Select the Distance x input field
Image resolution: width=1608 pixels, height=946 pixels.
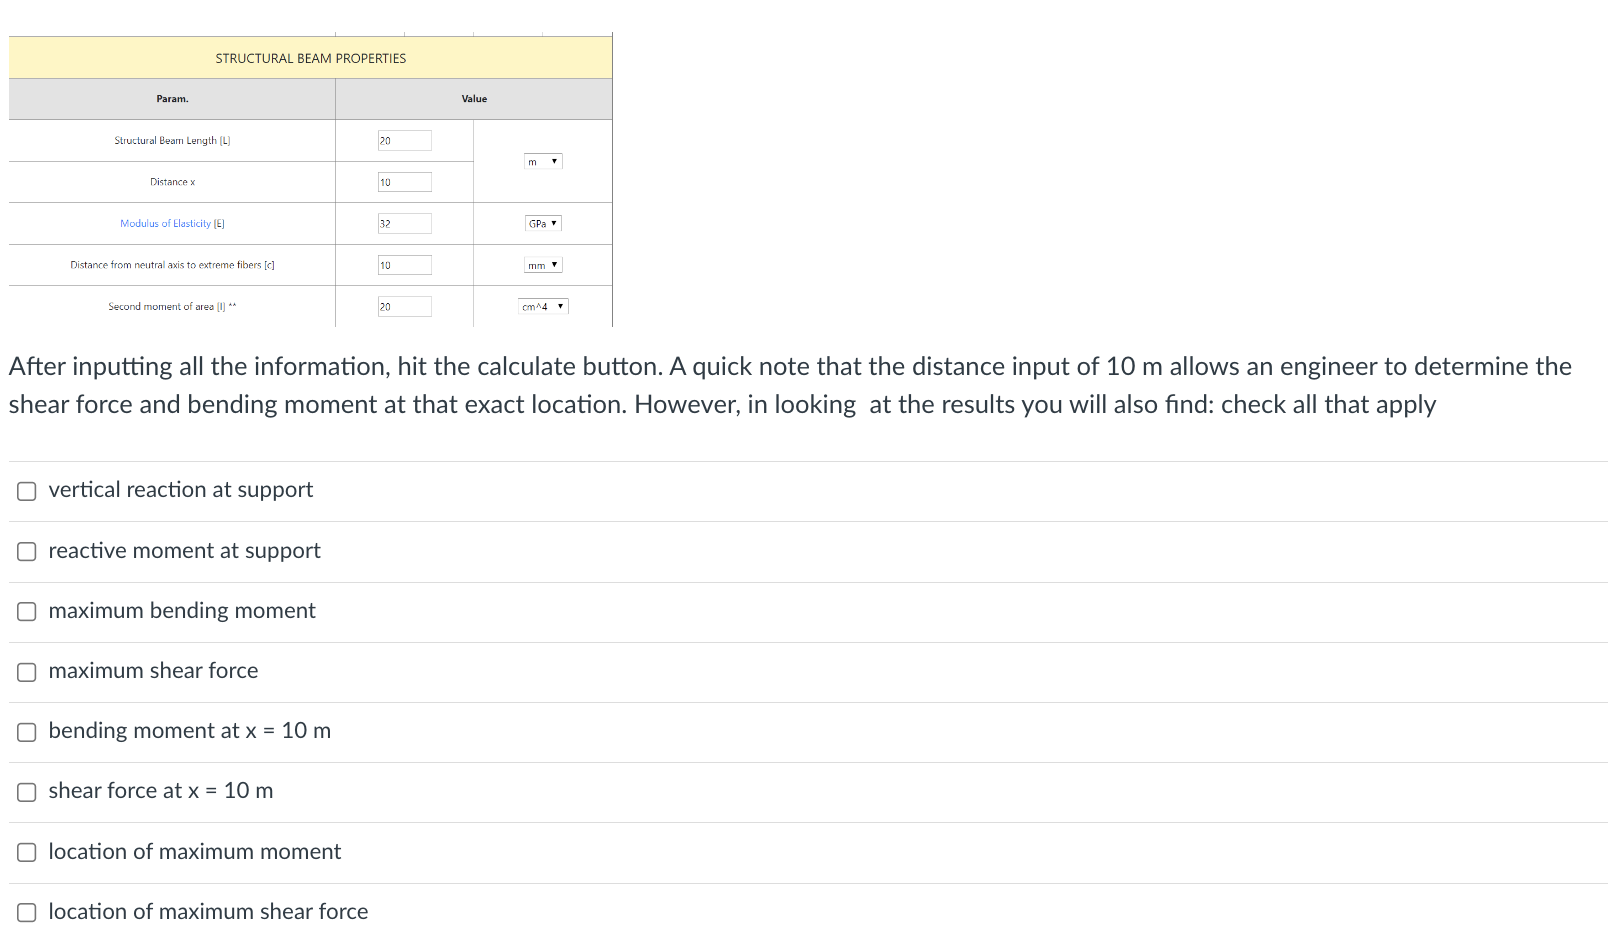coord(404,182)
